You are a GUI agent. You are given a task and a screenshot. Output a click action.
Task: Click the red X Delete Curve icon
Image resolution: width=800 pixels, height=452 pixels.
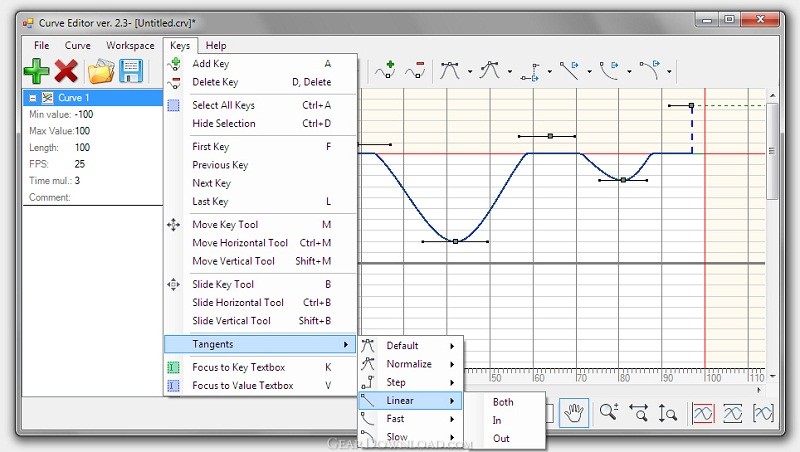66,71
